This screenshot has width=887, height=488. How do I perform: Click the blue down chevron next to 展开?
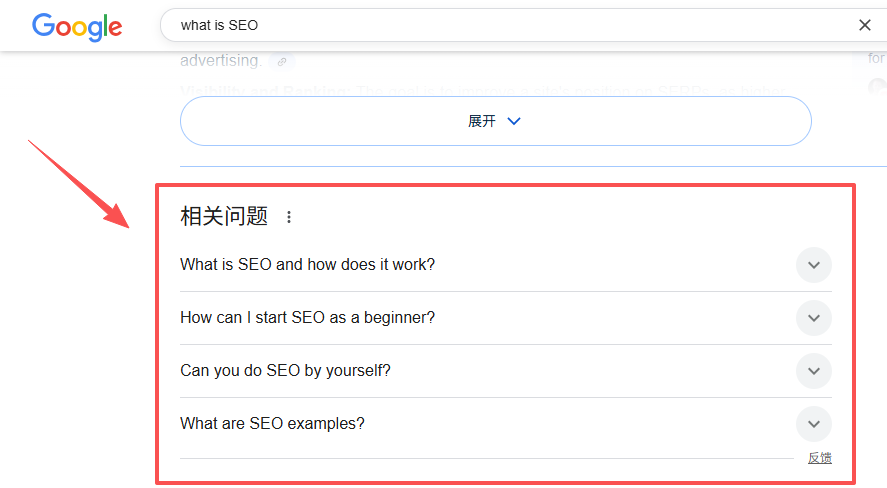(514, 121)
